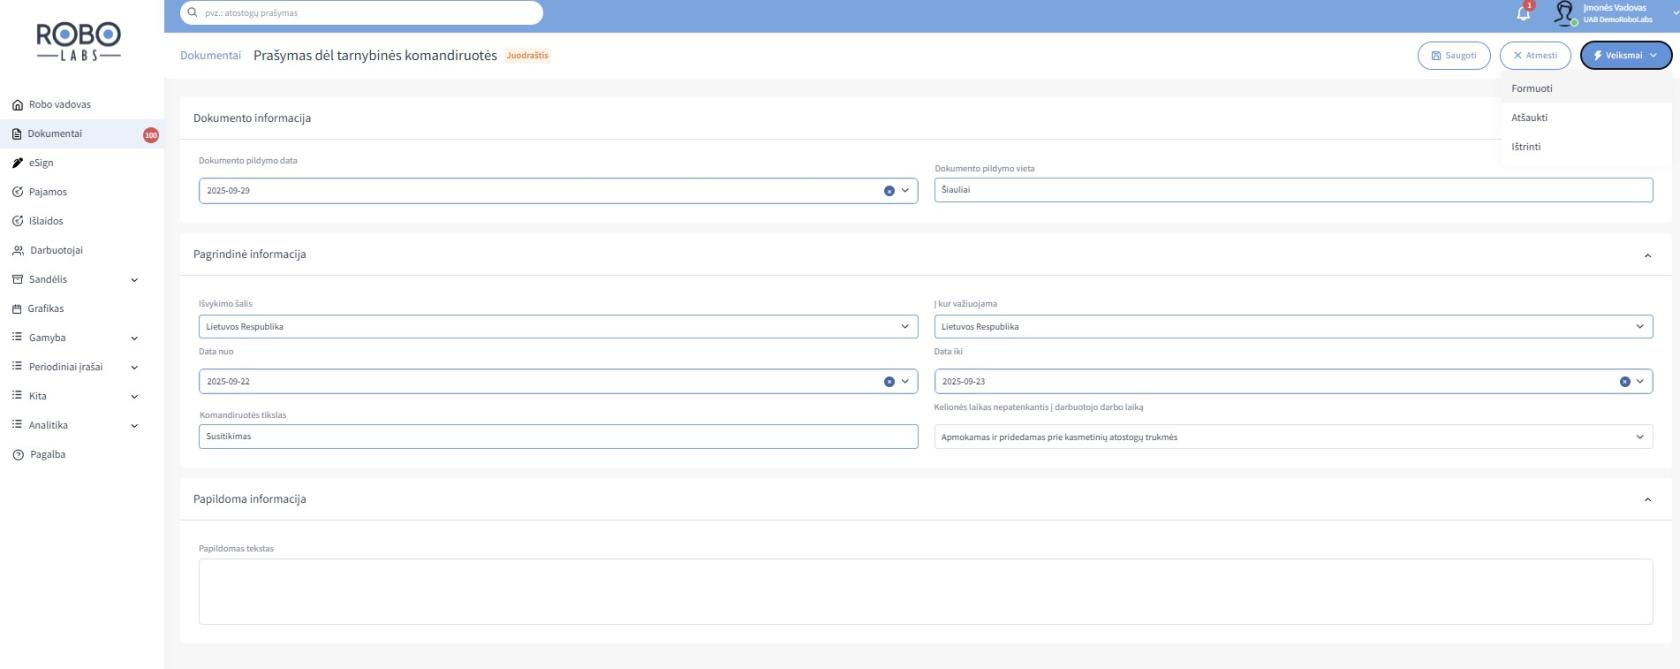Click the Įmonės Vadovas user name
1680x669 pixels.
click(1614, 8)
